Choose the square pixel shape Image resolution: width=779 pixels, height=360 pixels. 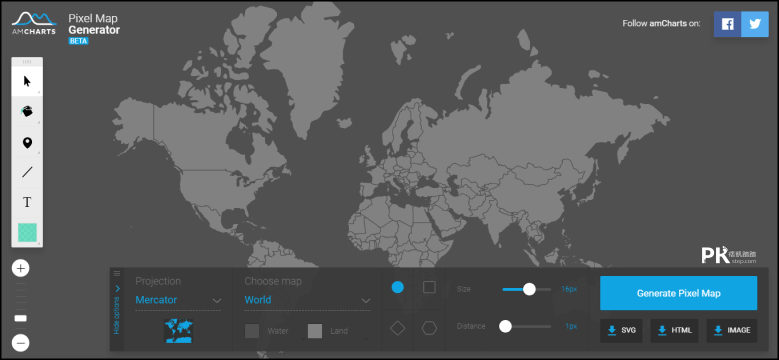[x=429, y=287]
